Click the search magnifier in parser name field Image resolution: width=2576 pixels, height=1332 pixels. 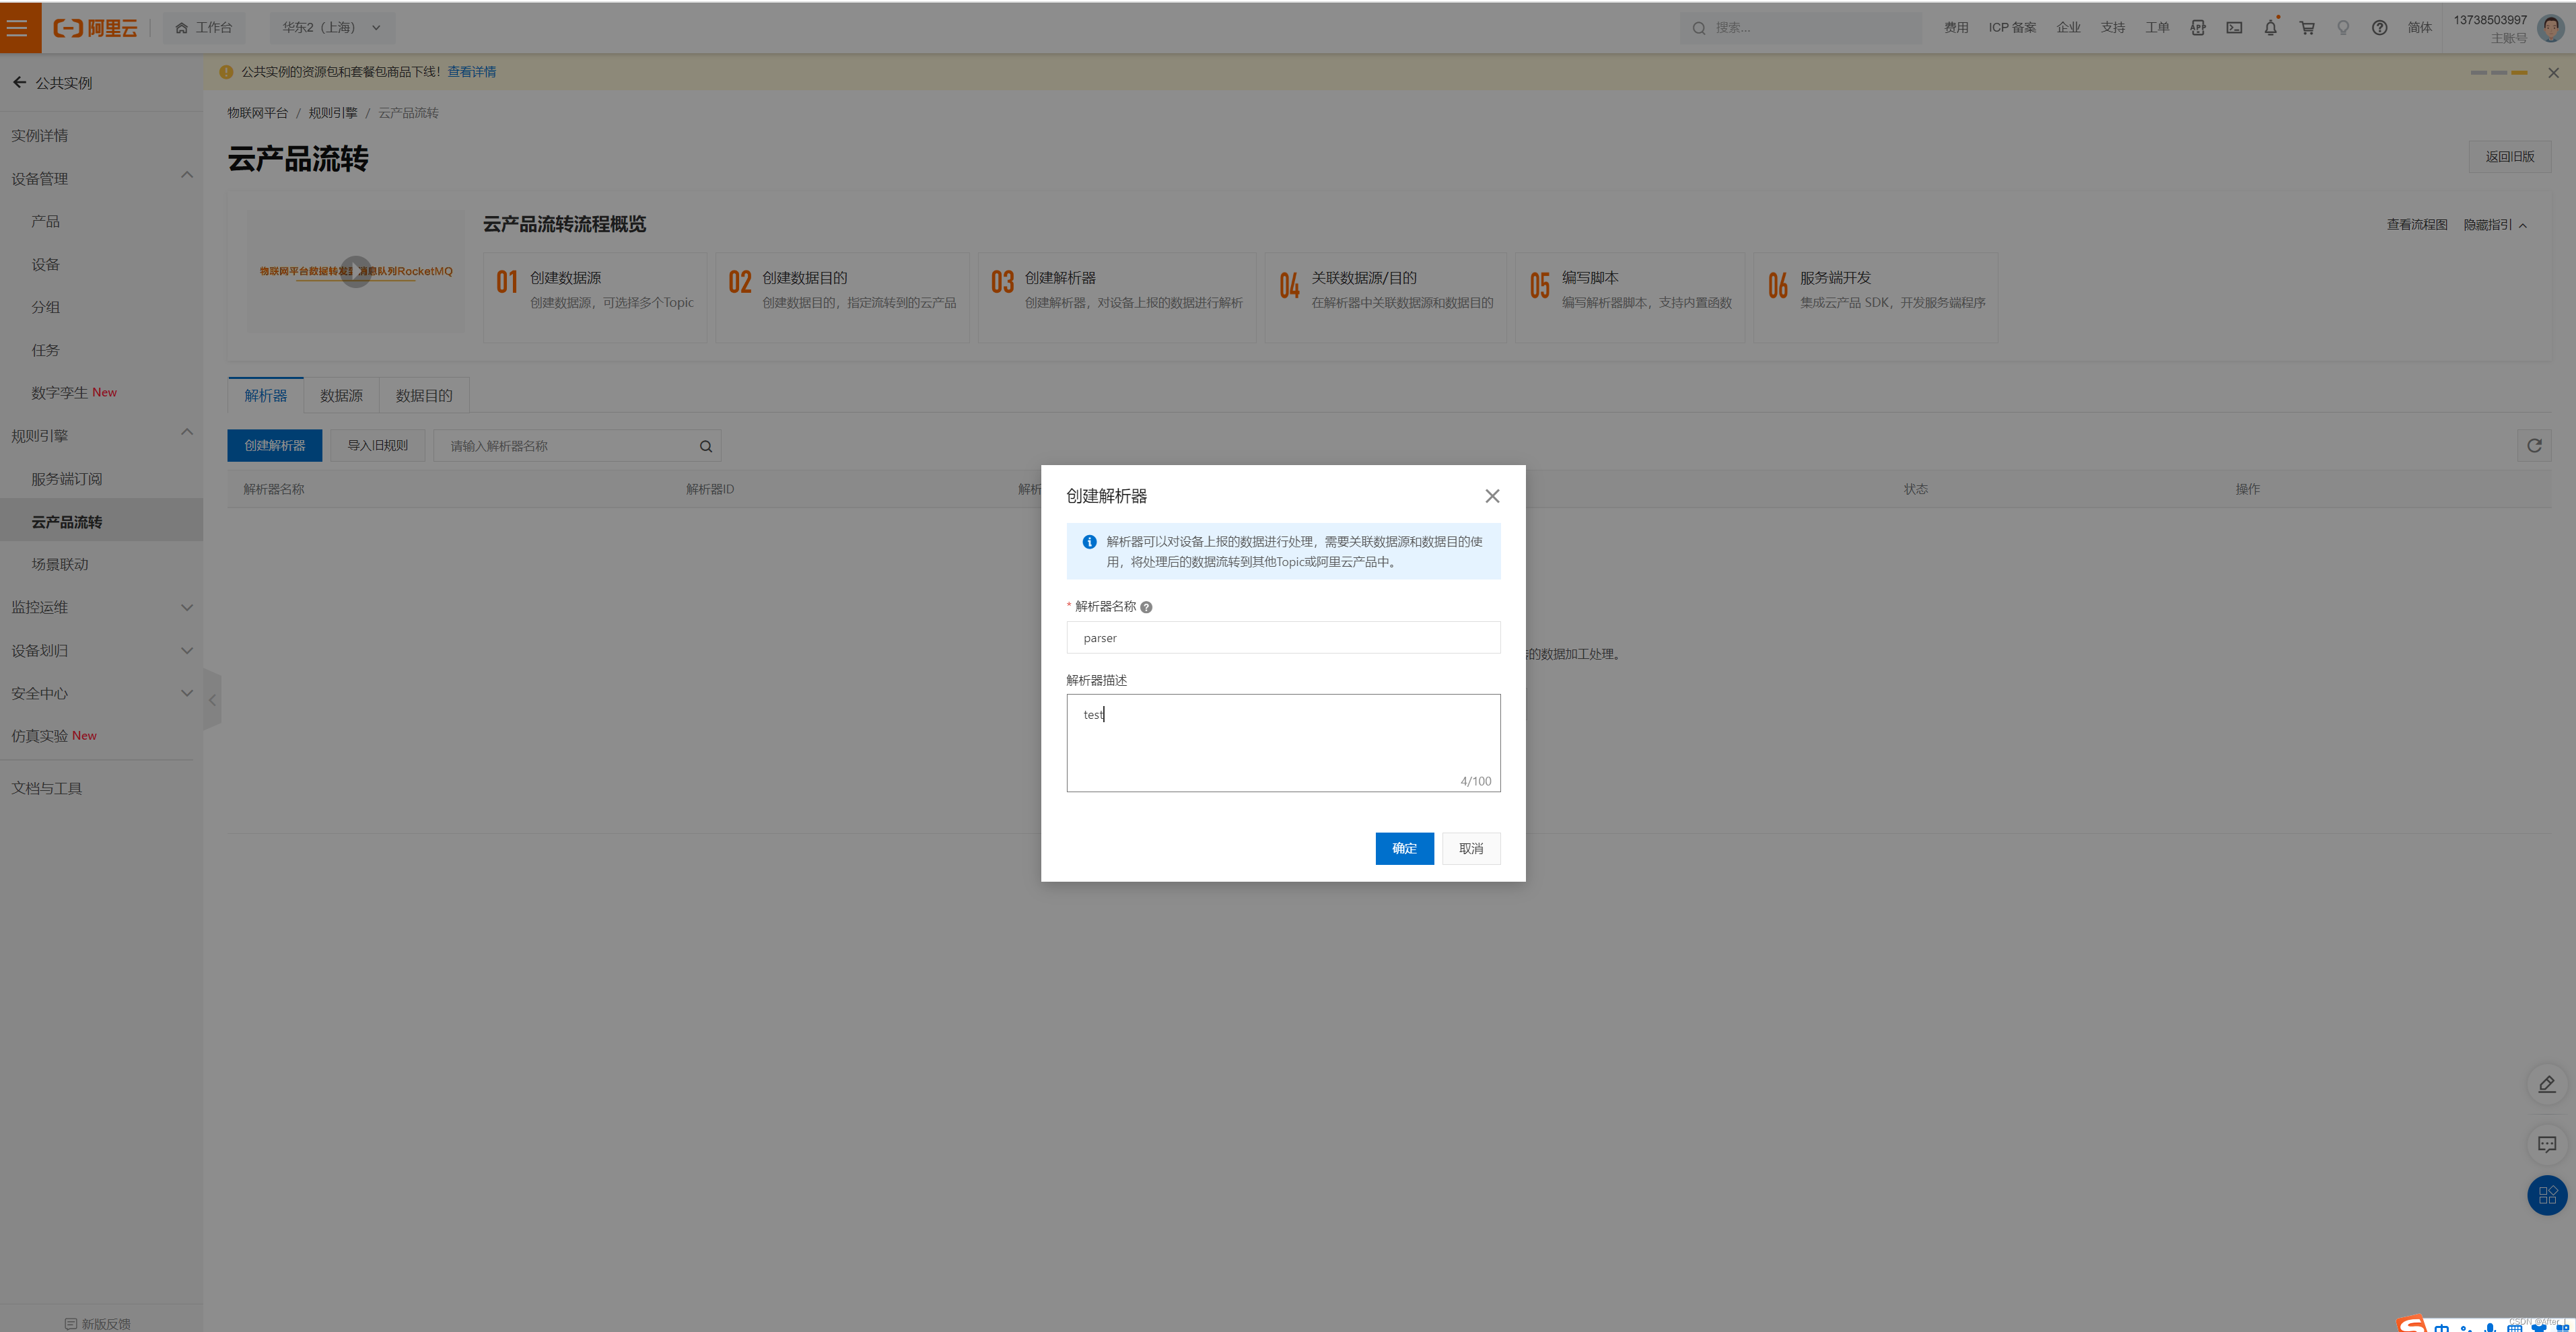(x=705, y=446)
